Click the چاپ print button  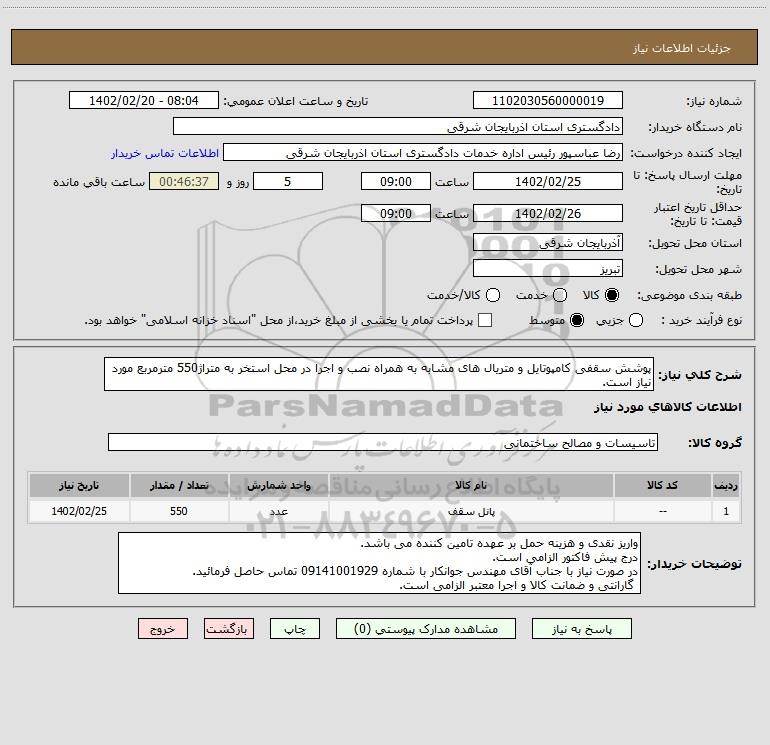295,629
